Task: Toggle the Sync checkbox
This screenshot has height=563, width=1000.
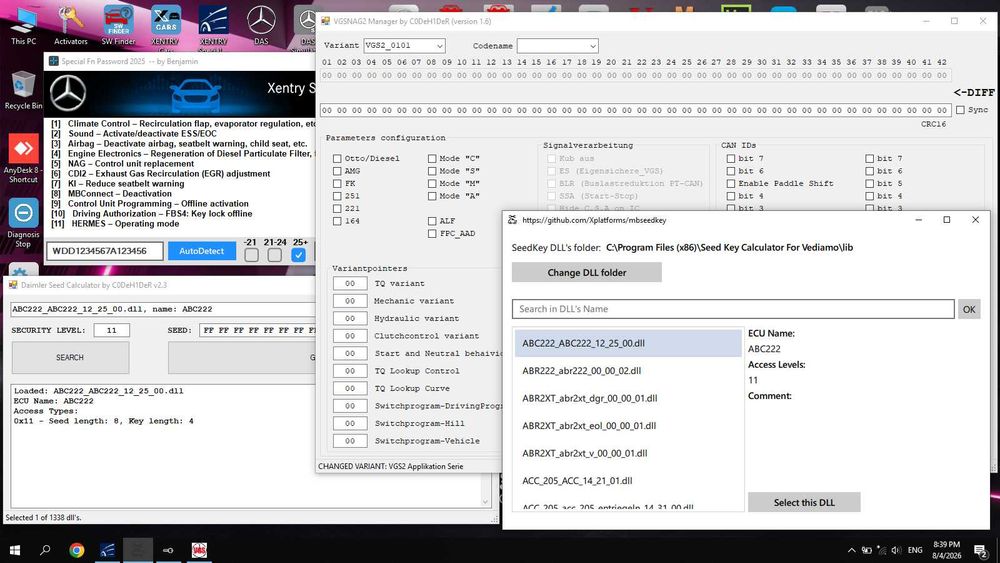Action: 960,110
